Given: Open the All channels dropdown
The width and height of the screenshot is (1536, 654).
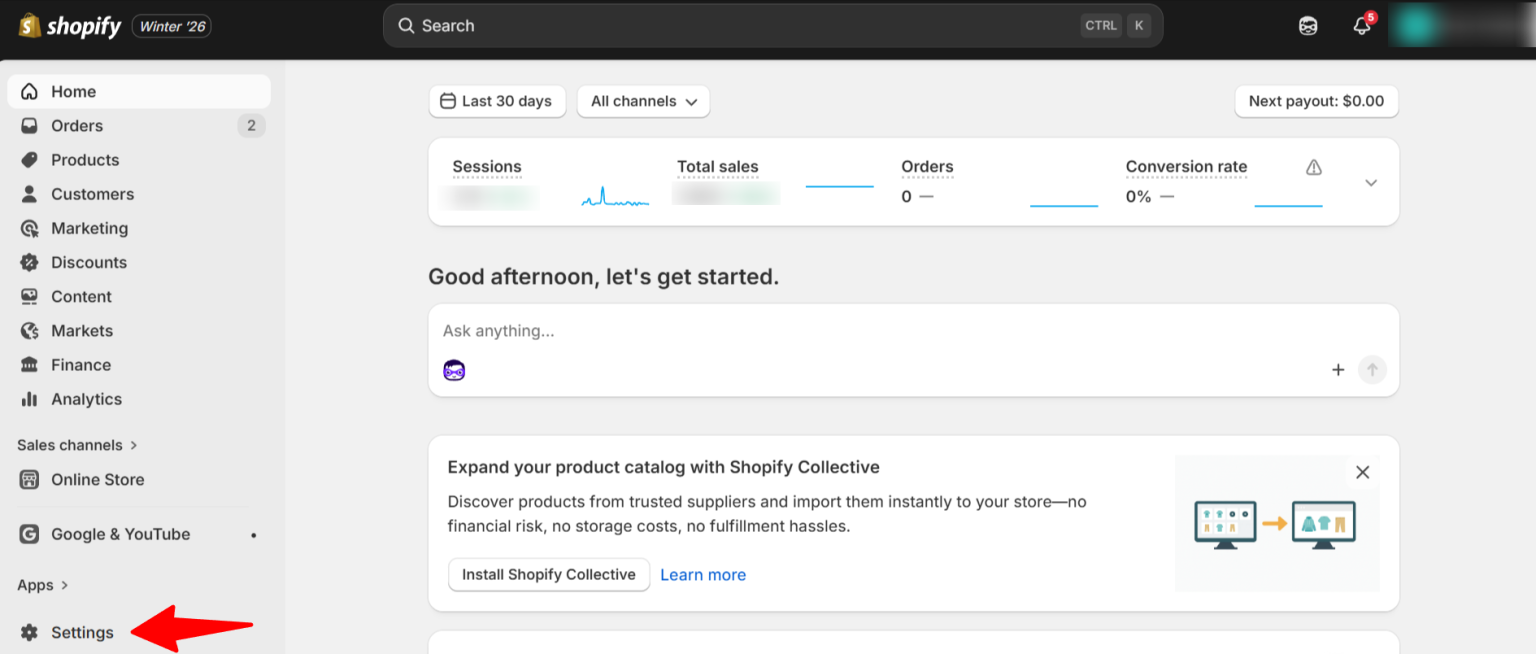Looking at the screenshot, I should pos(644,101).
